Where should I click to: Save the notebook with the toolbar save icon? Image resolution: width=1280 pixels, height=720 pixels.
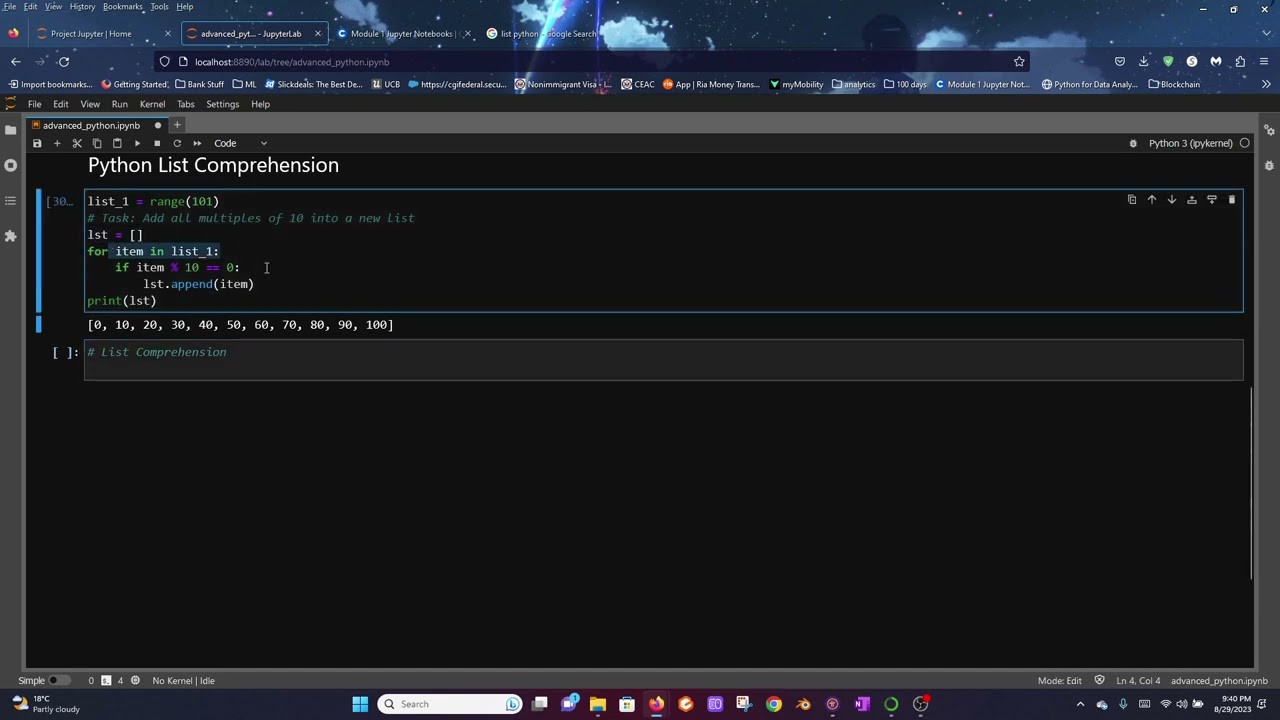pos(37,143)
